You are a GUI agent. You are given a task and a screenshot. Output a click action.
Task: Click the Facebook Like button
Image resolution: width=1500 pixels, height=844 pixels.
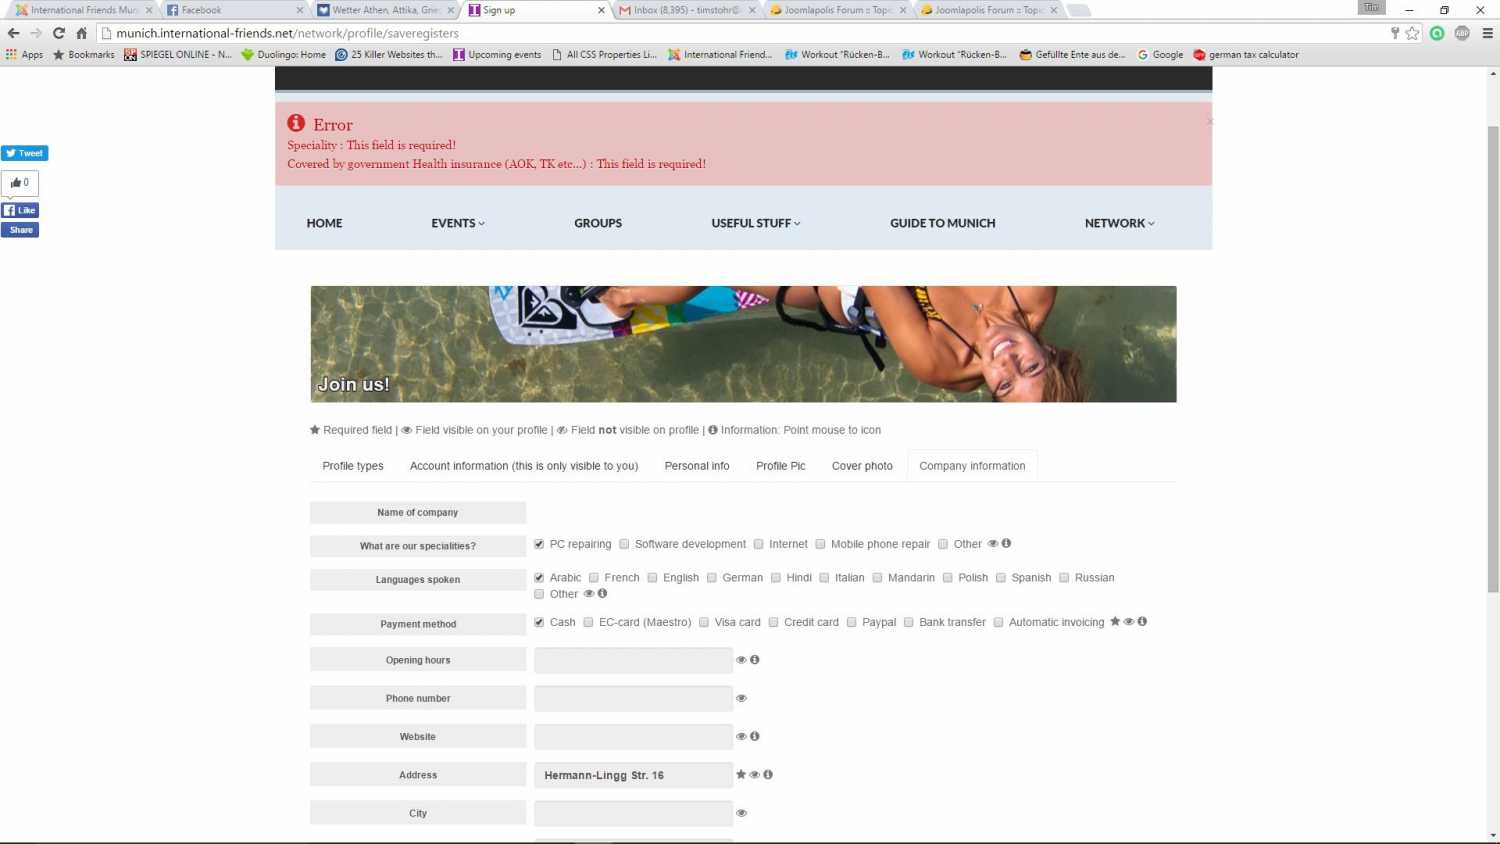click(x=20, y=210)
